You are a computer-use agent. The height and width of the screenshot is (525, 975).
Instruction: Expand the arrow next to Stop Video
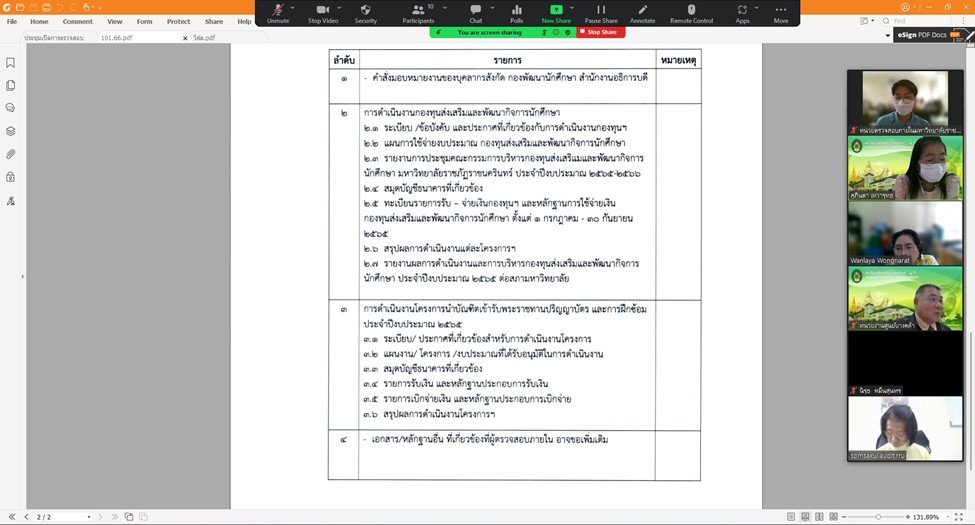[340, 7]
